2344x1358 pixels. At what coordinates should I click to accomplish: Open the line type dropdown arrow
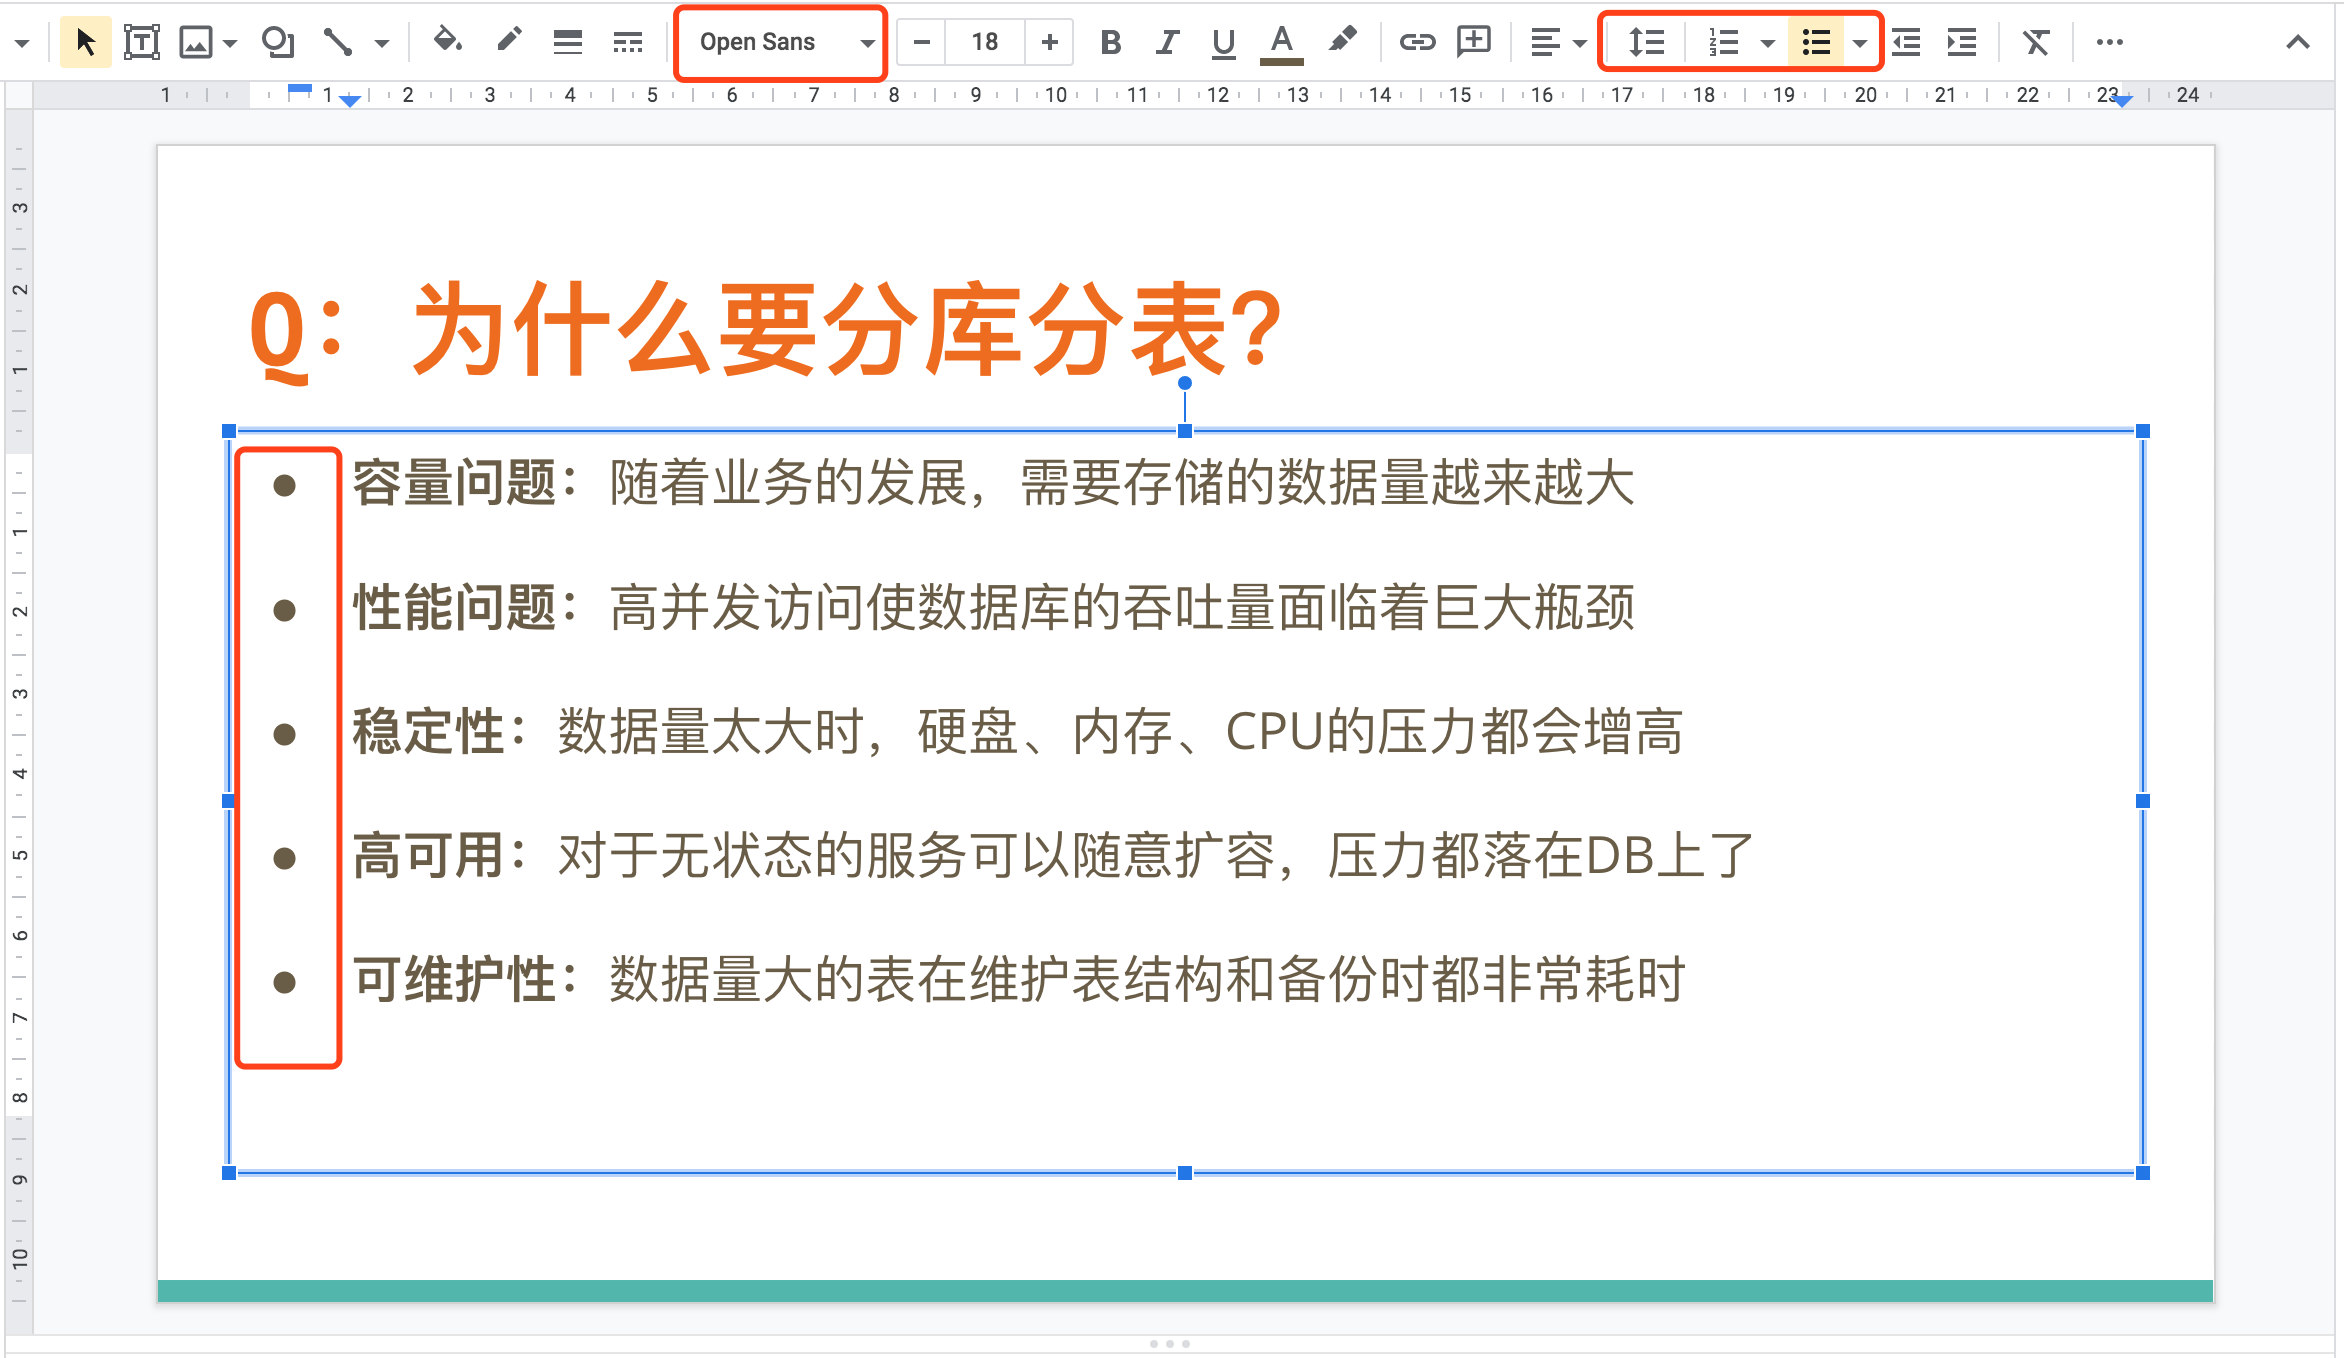[381, 43]
